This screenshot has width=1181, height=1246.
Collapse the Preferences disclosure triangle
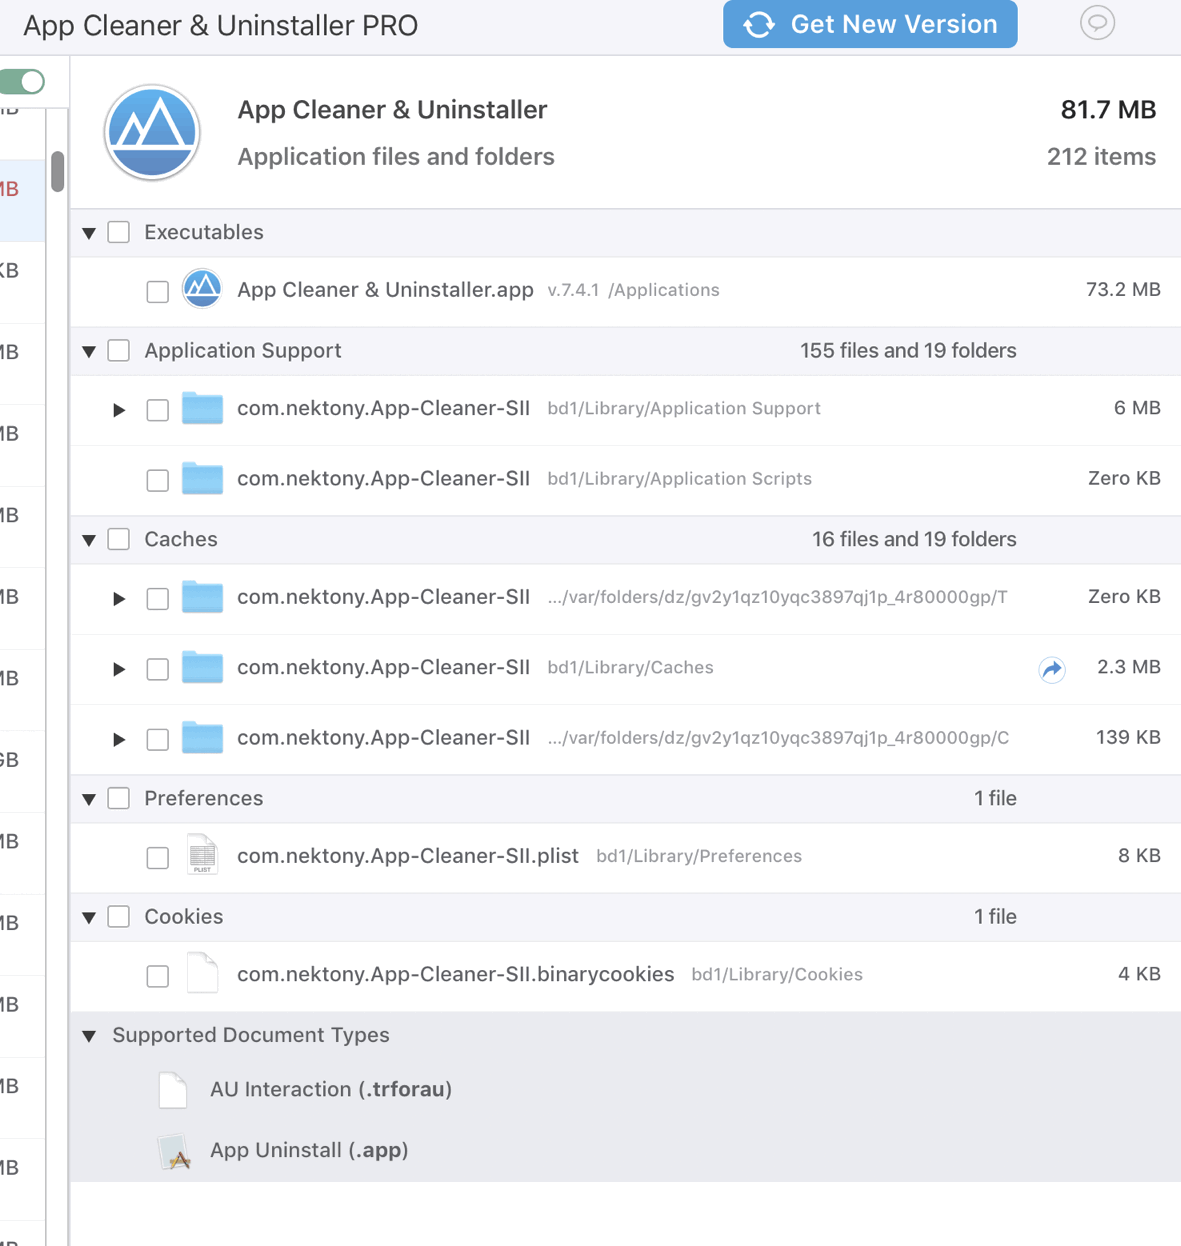pyautogui.click(x=89, y=798)
